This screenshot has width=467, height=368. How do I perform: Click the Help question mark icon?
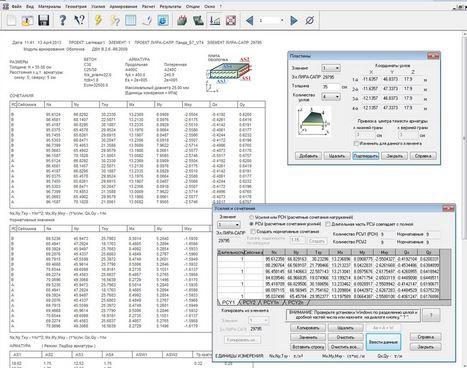(x=62, y=20)
